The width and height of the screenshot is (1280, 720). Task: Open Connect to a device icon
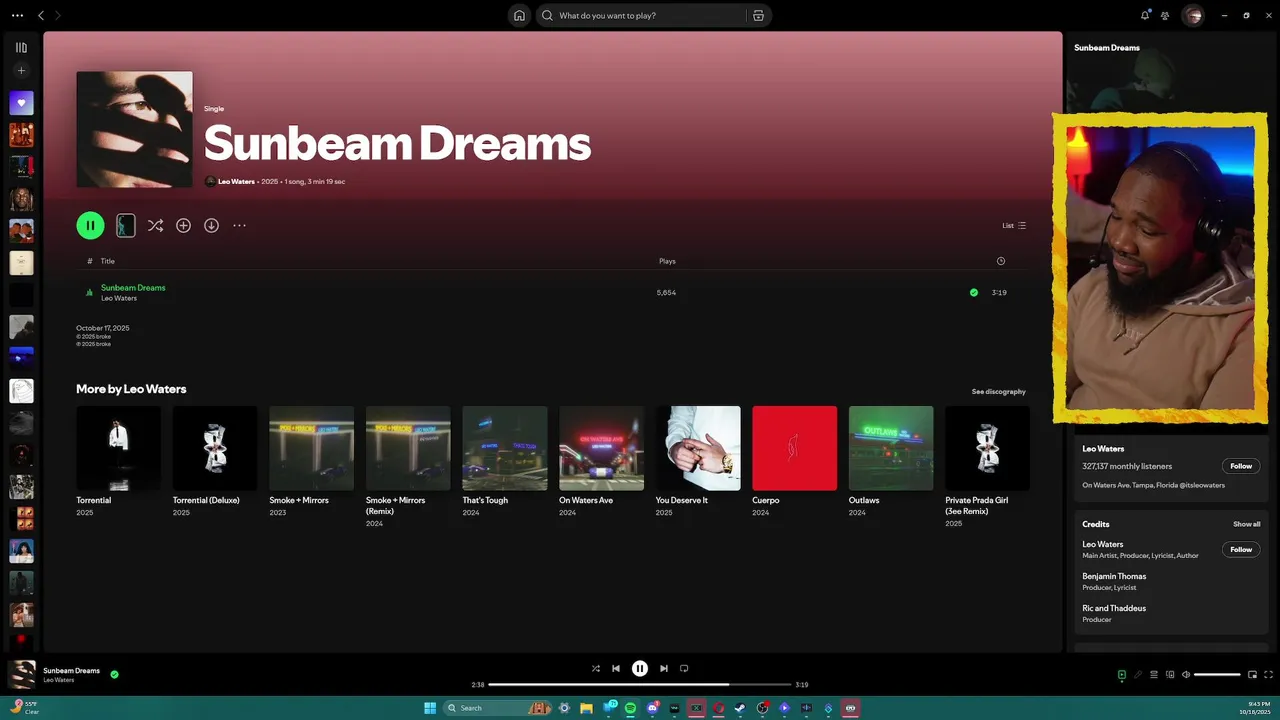(x=1170, y=675)
